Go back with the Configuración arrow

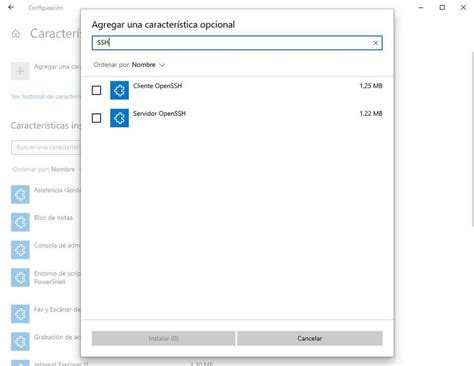(x=11, y=7)
